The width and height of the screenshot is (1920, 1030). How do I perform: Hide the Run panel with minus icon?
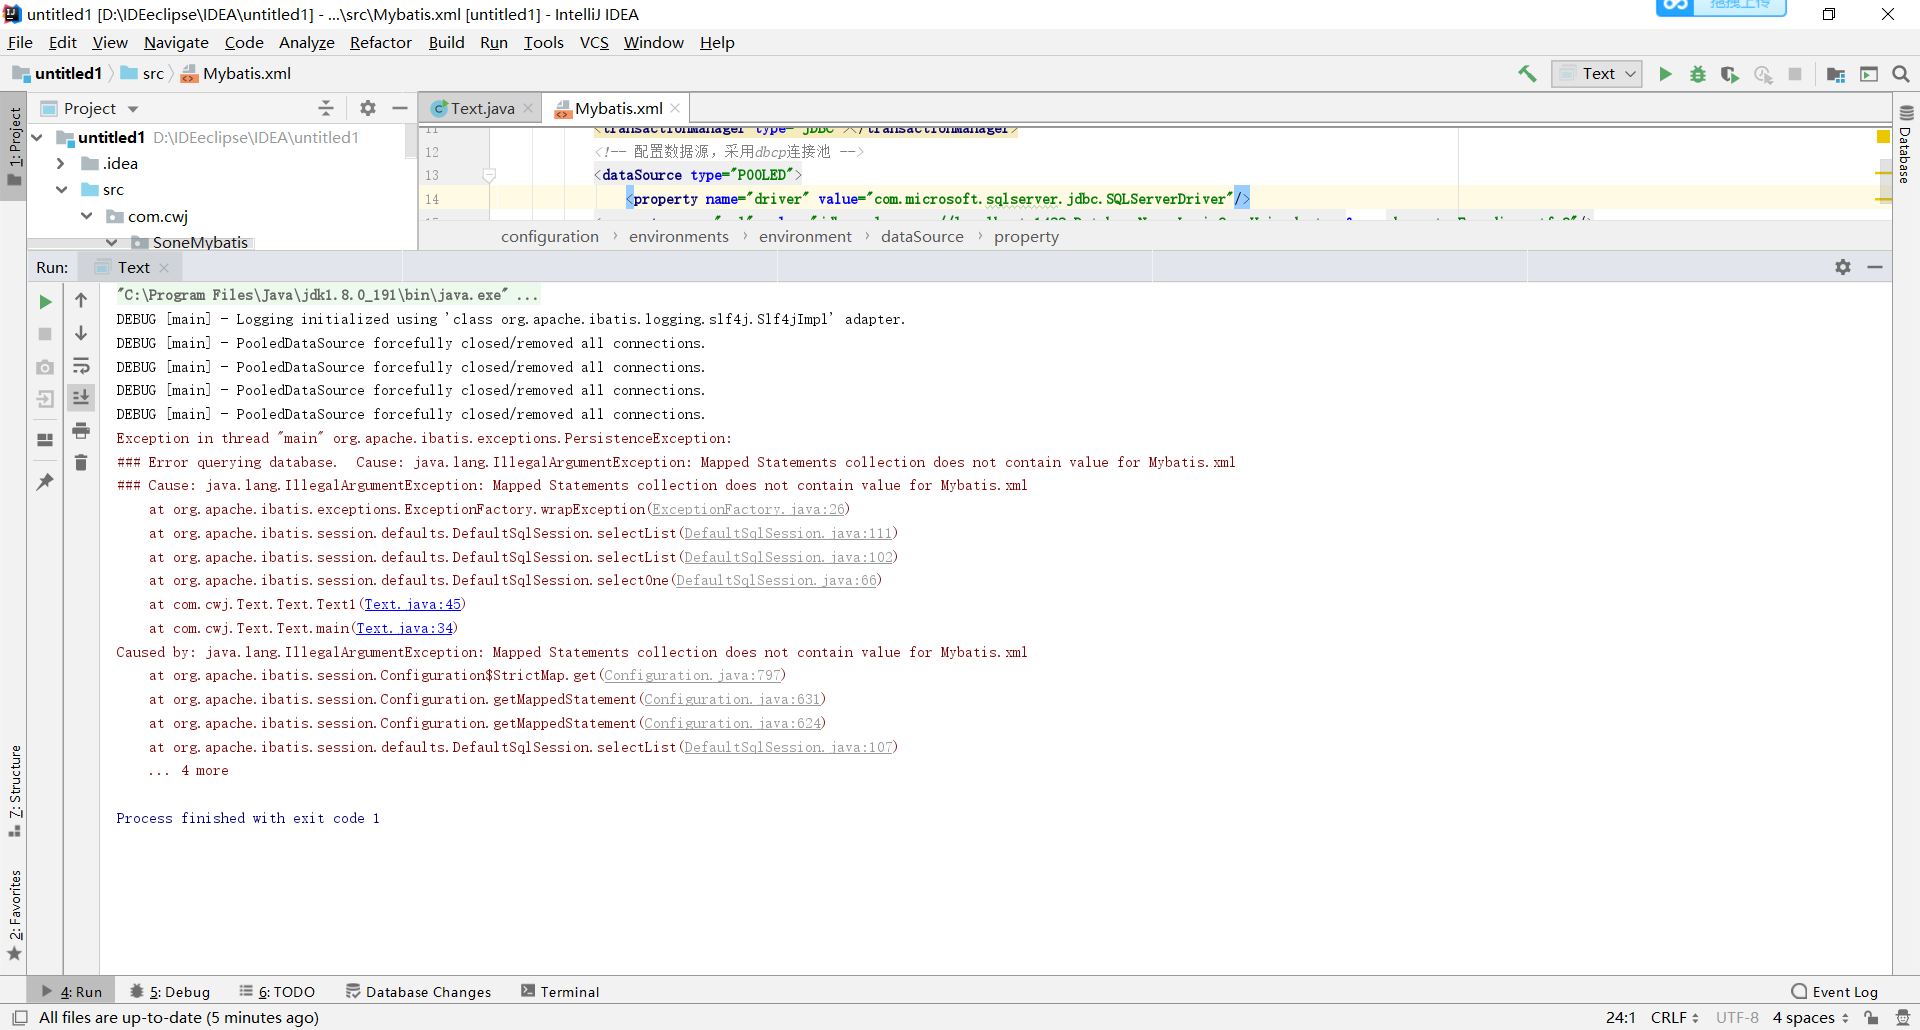pyautogui.click(x=1875, y=267)
